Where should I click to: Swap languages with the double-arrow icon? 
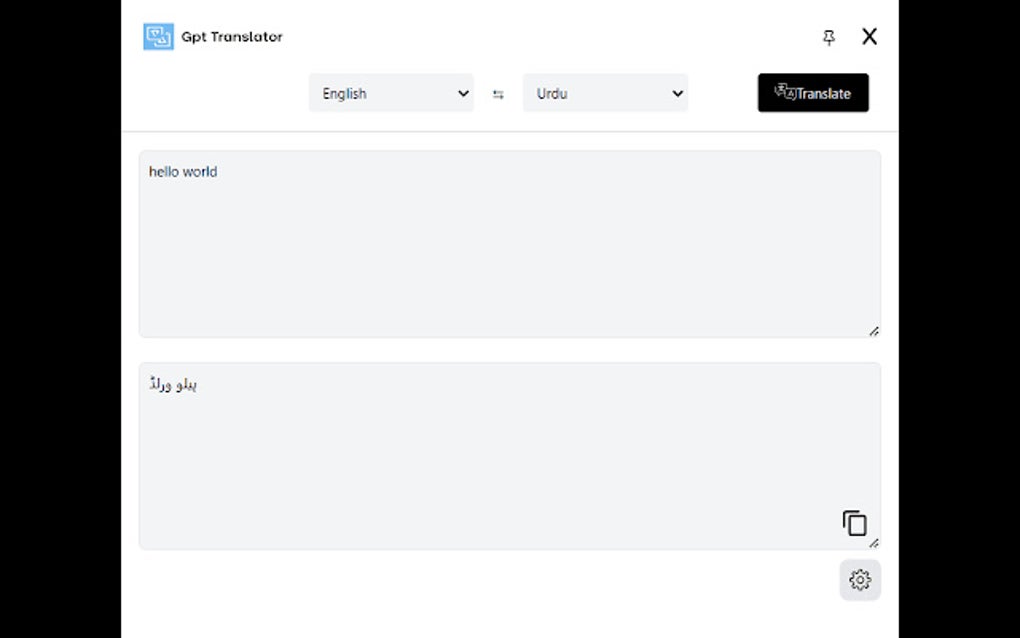(x=497, y=93)
